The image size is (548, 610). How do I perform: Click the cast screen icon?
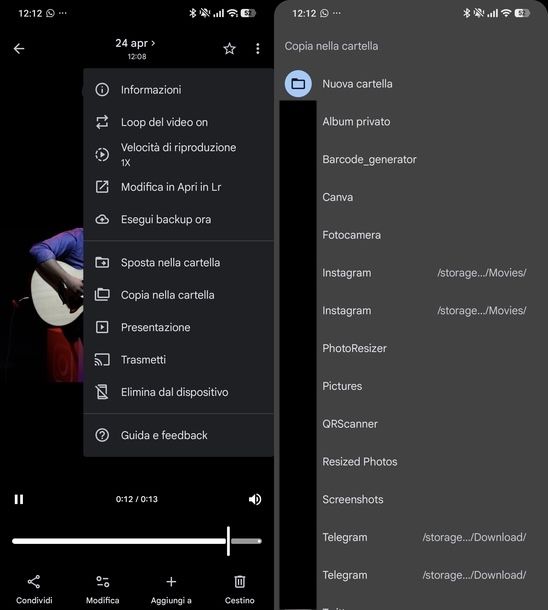(x=102, y=360)
